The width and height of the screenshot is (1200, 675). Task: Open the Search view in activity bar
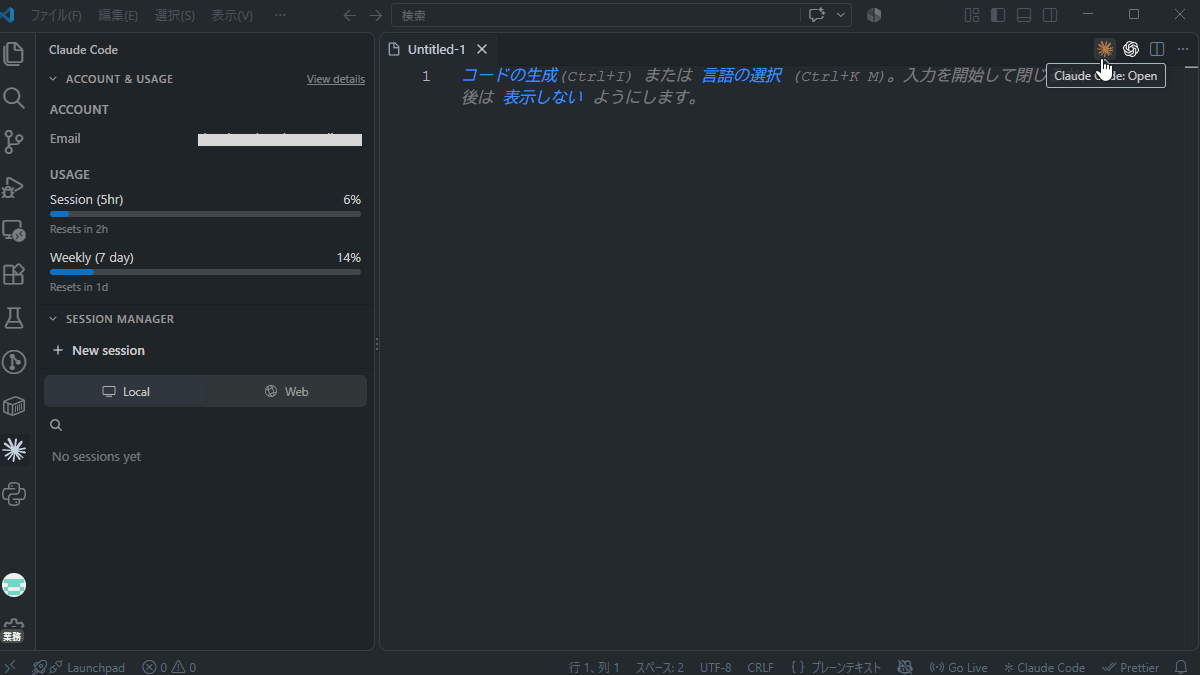[x=14, y=97]
